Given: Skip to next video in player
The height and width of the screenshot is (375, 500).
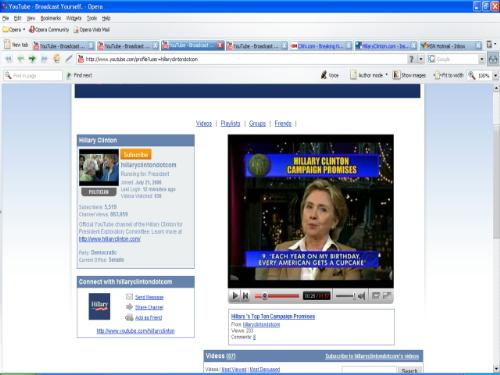Looking at the screenshot, I should pos(246,295).
